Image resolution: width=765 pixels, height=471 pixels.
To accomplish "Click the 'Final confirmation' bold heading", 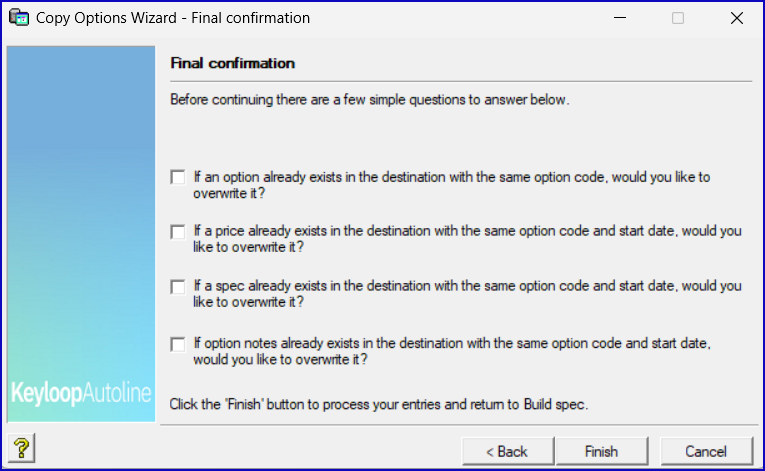I will [x=233, y=63].
